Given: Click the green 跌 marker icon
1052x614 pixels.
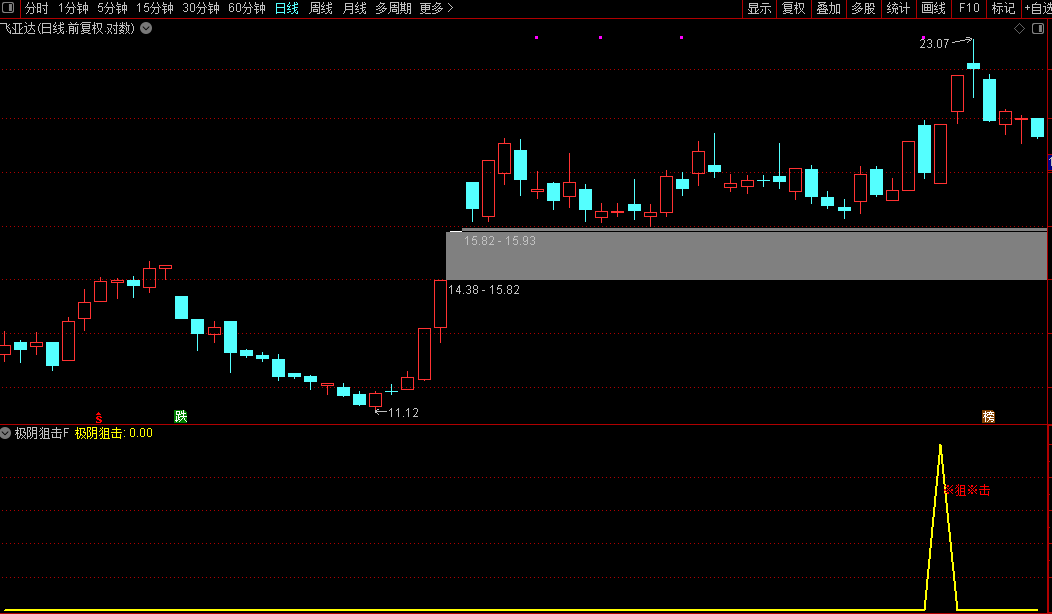Looking at the screenshot, I should tap(180, 416).
